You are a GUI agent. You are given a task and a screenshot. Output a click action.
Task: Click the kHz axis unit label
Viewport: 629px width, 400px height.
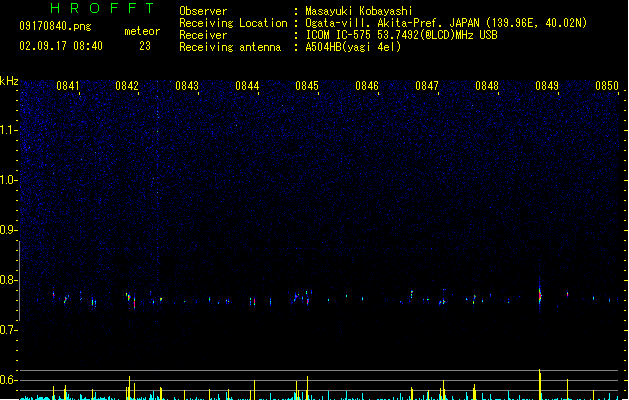coord(9,81)
